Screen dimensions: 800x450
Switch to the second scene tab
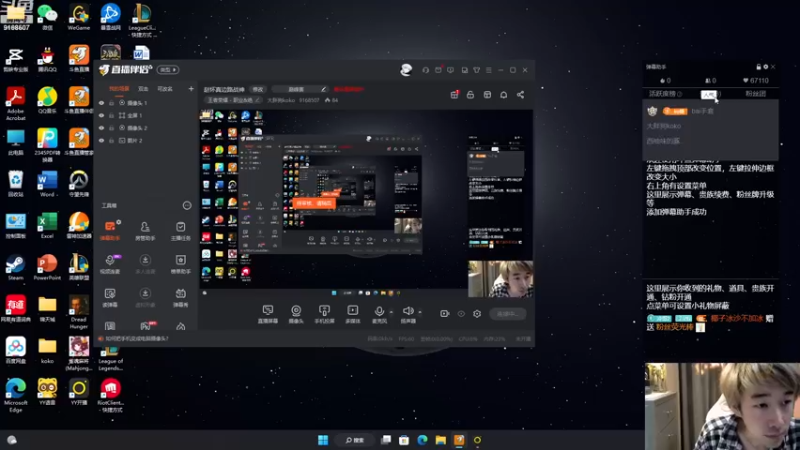tap(143, 89)
